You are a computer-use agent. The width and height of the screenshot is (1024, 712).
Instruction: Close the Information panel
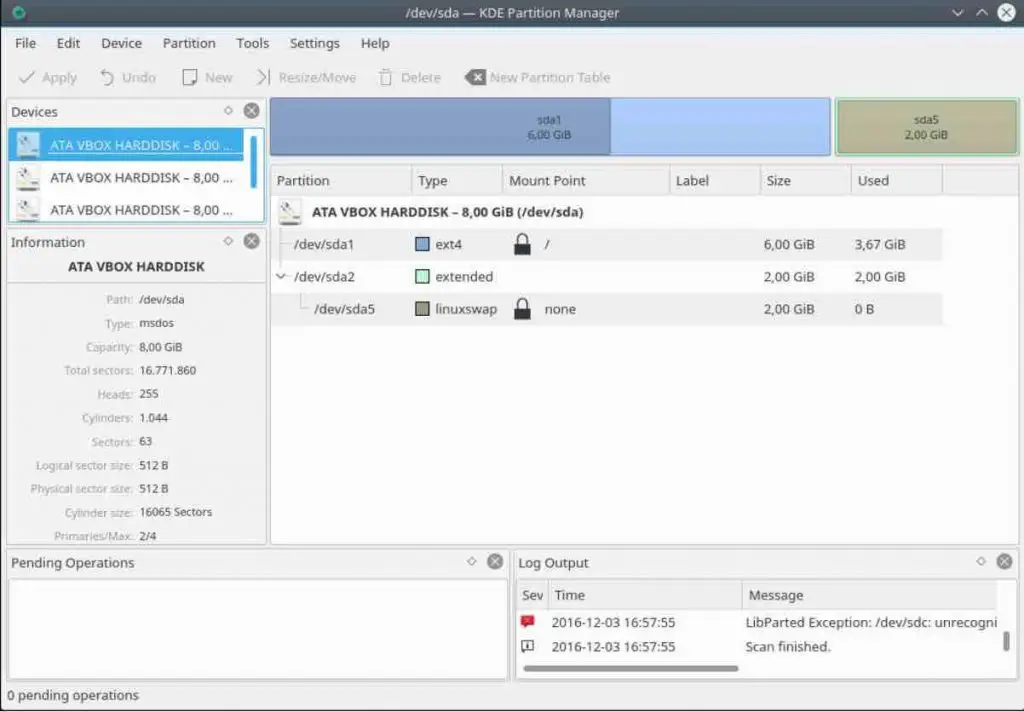click(x=251, y=241)
